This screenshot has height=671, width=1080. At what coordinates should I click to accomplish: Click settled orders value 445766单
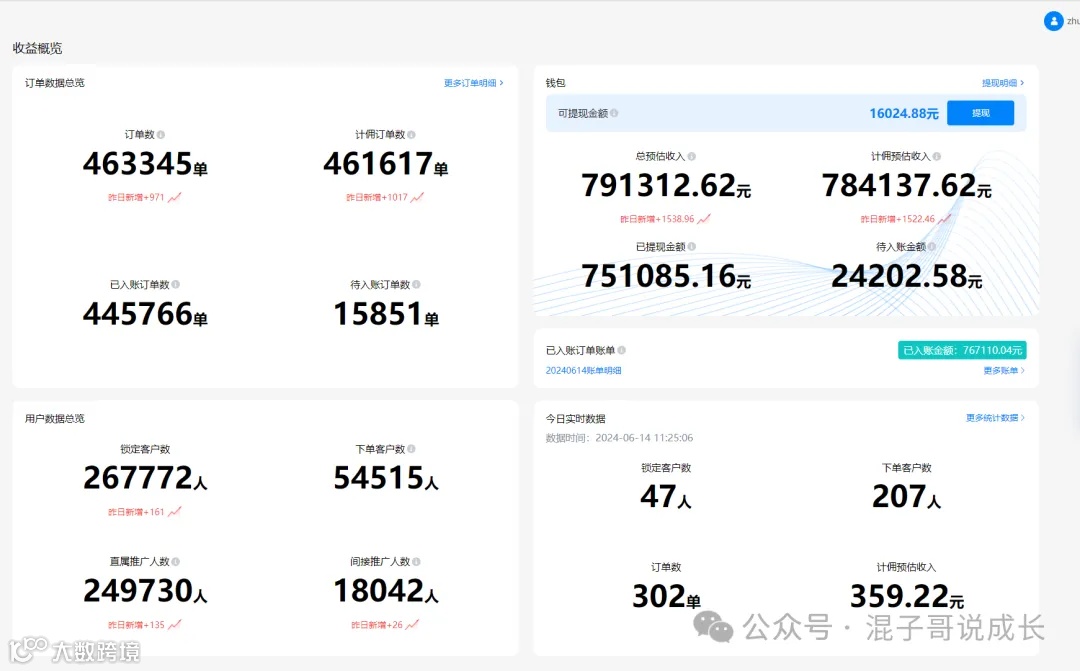pos(145,314)
